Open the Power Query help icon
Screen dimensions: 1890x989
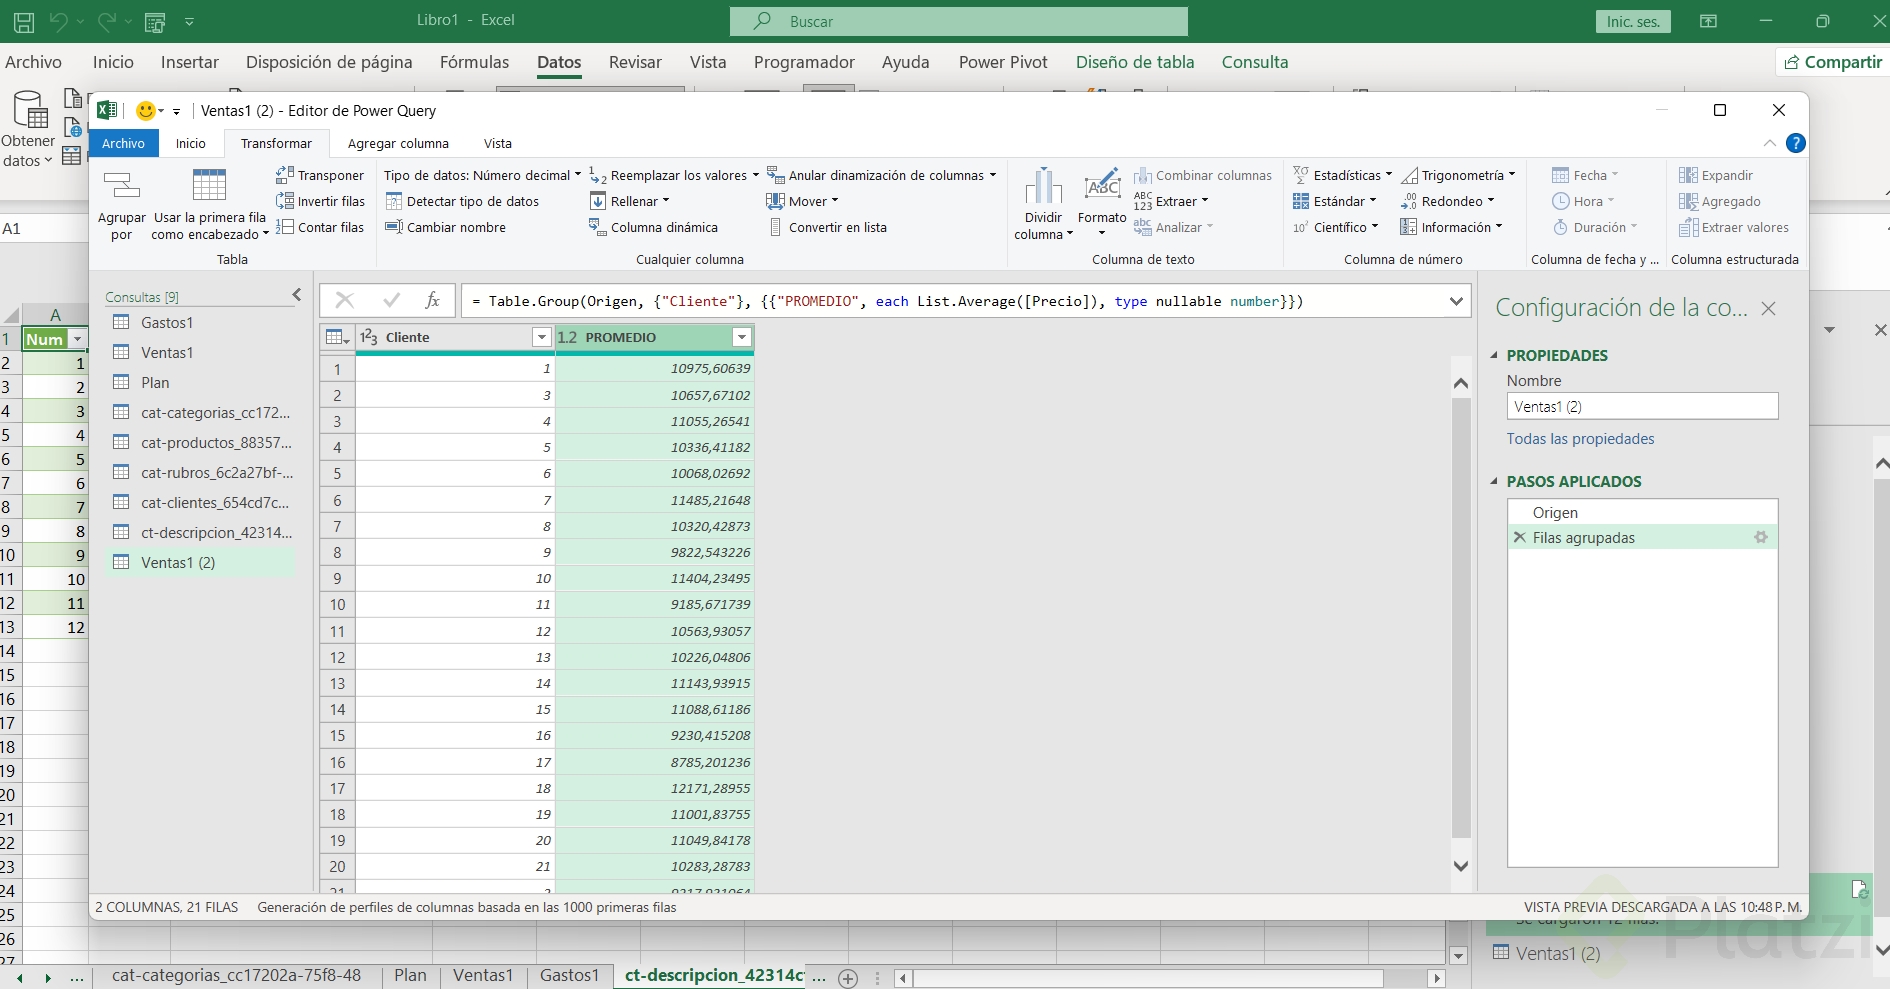1795,143
